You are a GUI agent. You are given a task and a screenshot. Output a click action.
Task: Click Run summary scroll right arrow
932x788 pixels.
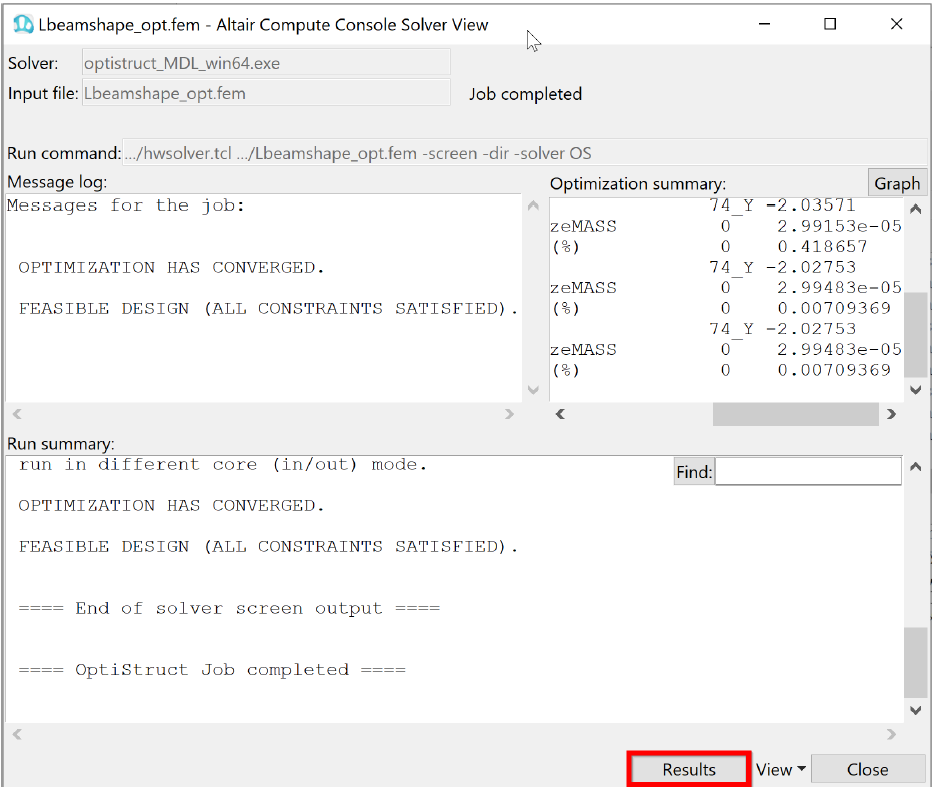point(890,735)
